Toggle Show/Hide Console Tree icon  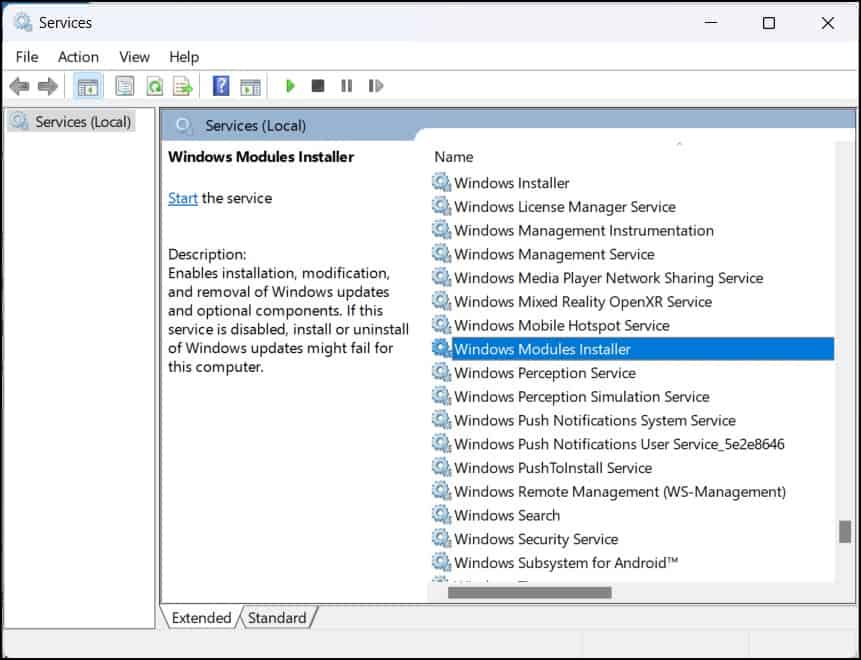(88, 86)
